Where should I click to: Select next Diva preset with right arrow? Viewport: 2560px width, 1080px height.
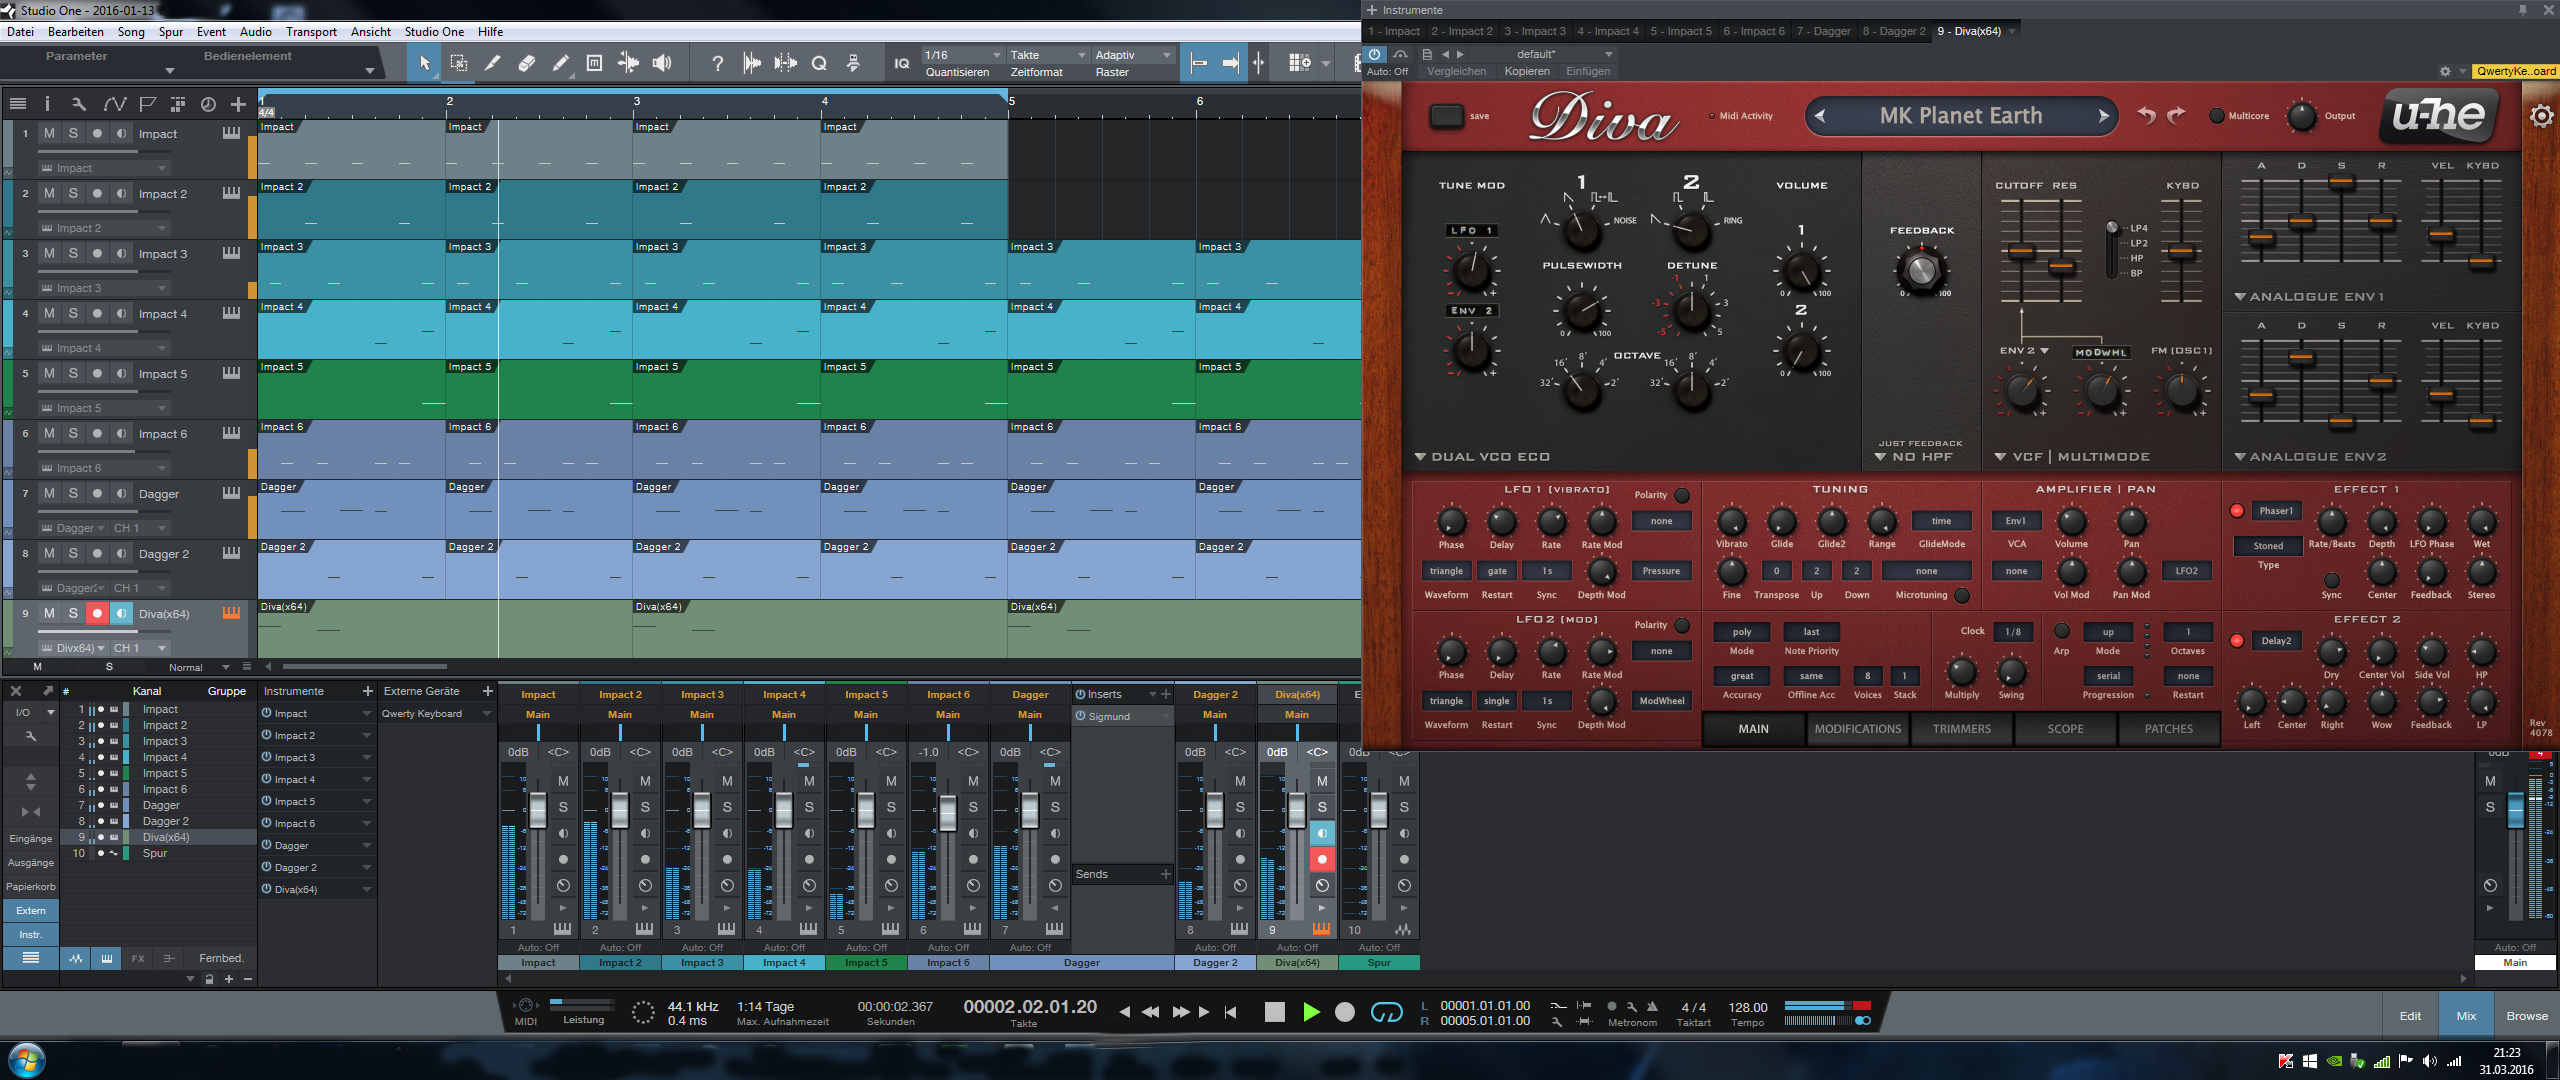2103,116
